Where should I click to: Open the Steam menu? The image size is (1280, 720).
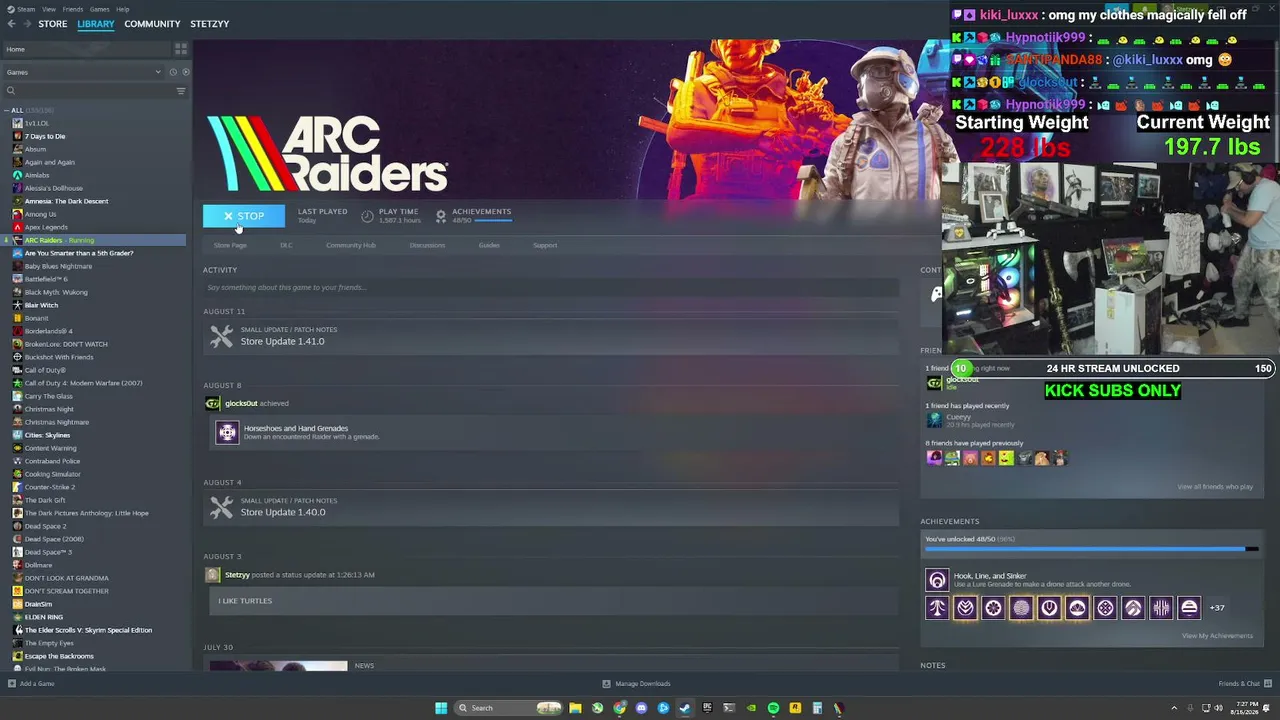pos(24,9)
